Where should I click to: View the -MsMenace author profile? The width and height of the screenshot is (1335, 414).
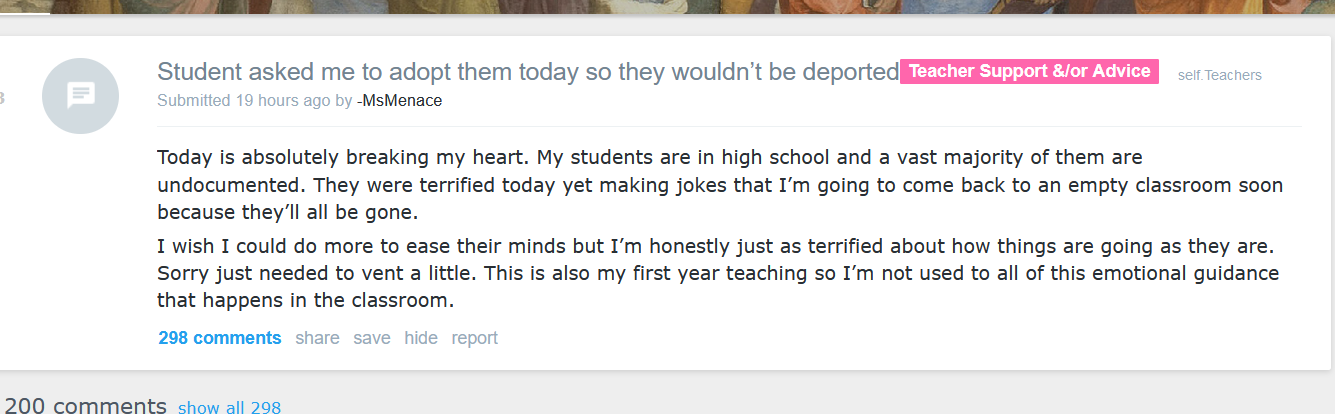click(x=399, y=101)
